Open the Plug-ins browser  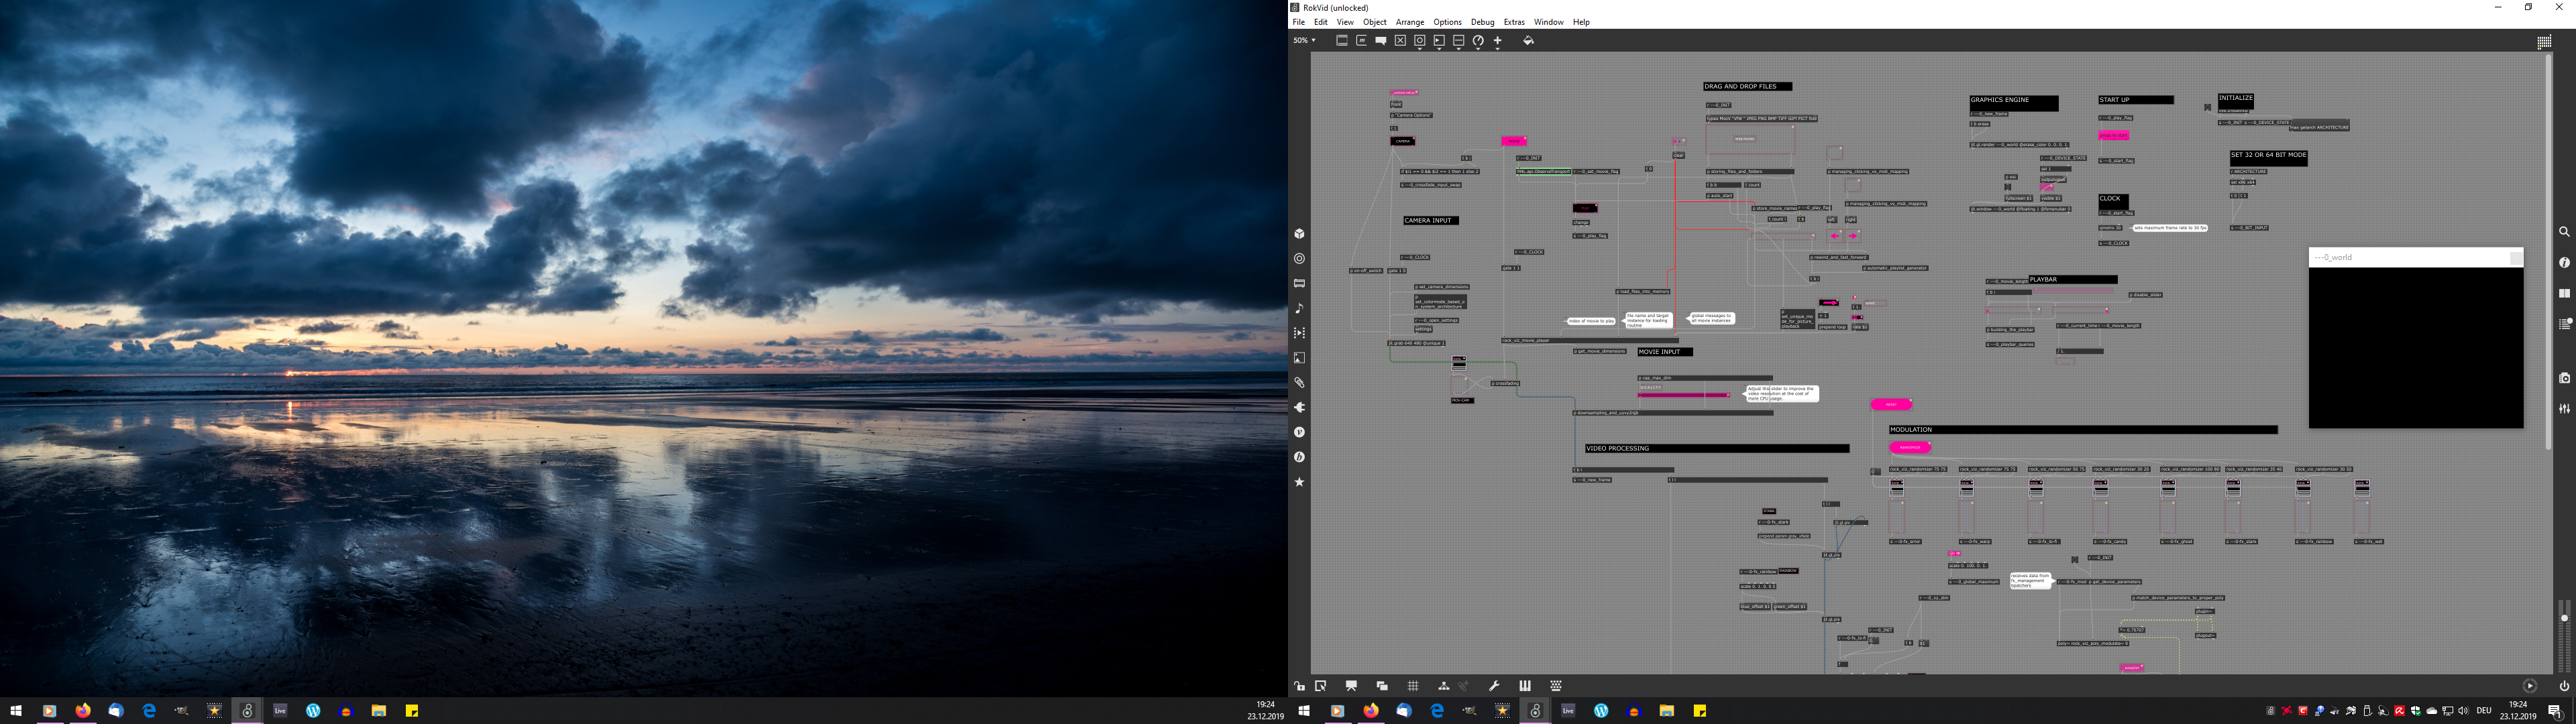pos(1299,408)
